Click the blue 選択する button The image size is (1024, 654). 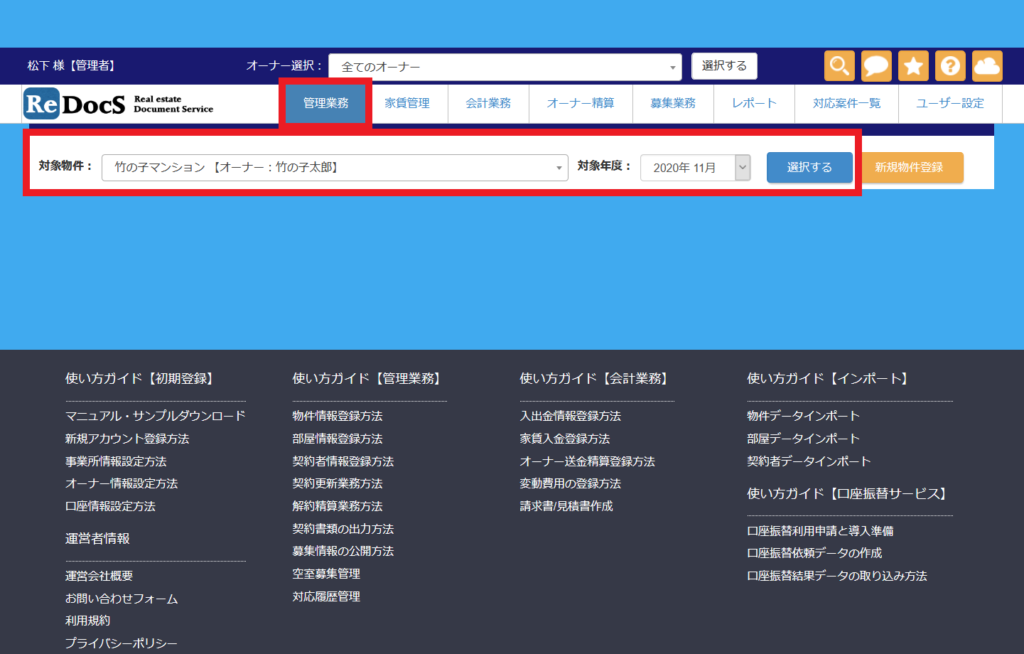point(809,168)
